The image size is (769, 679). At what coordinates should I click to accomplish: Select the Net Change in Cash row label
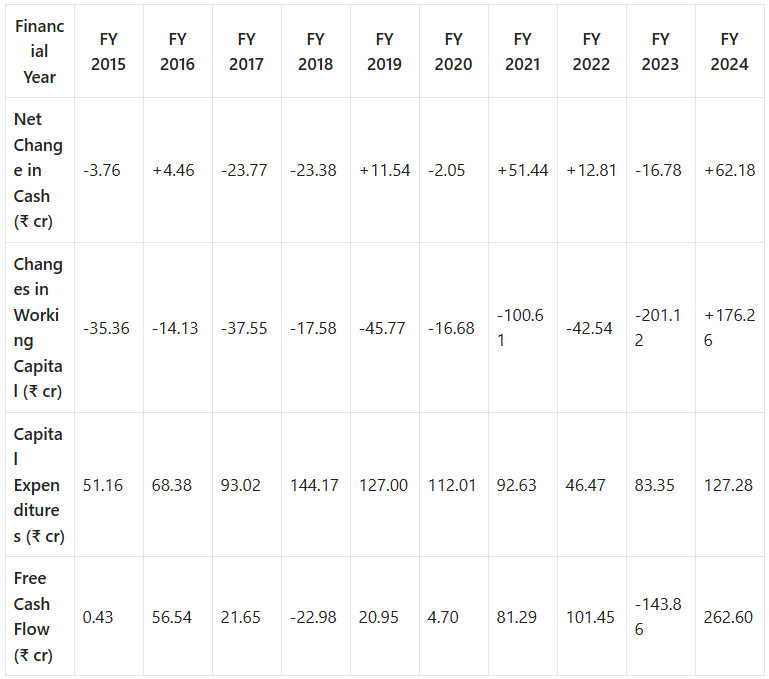tap(38, 170)
